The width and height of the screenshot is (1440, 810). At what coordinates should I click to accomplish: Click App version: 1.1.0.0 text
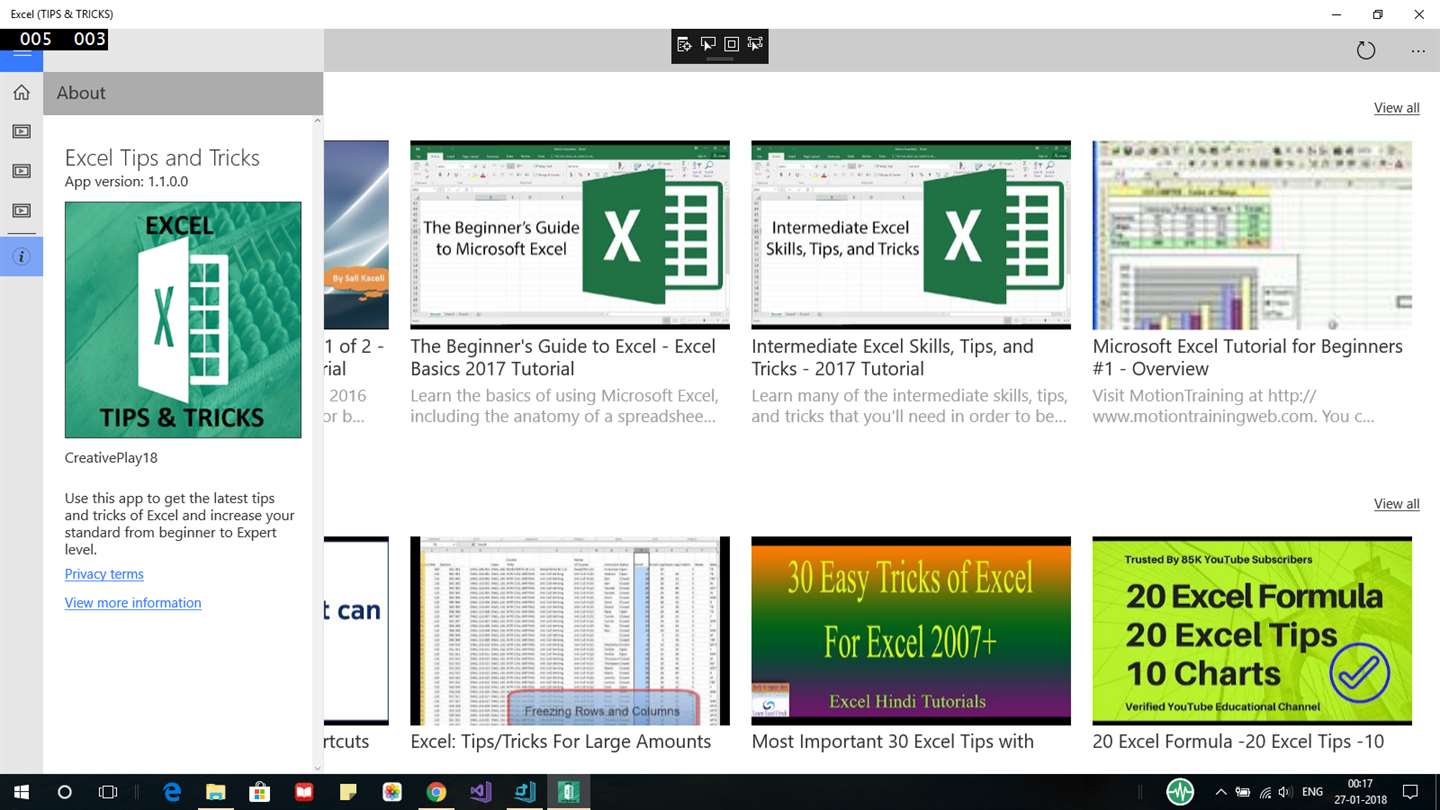click(x=126, y=182)
